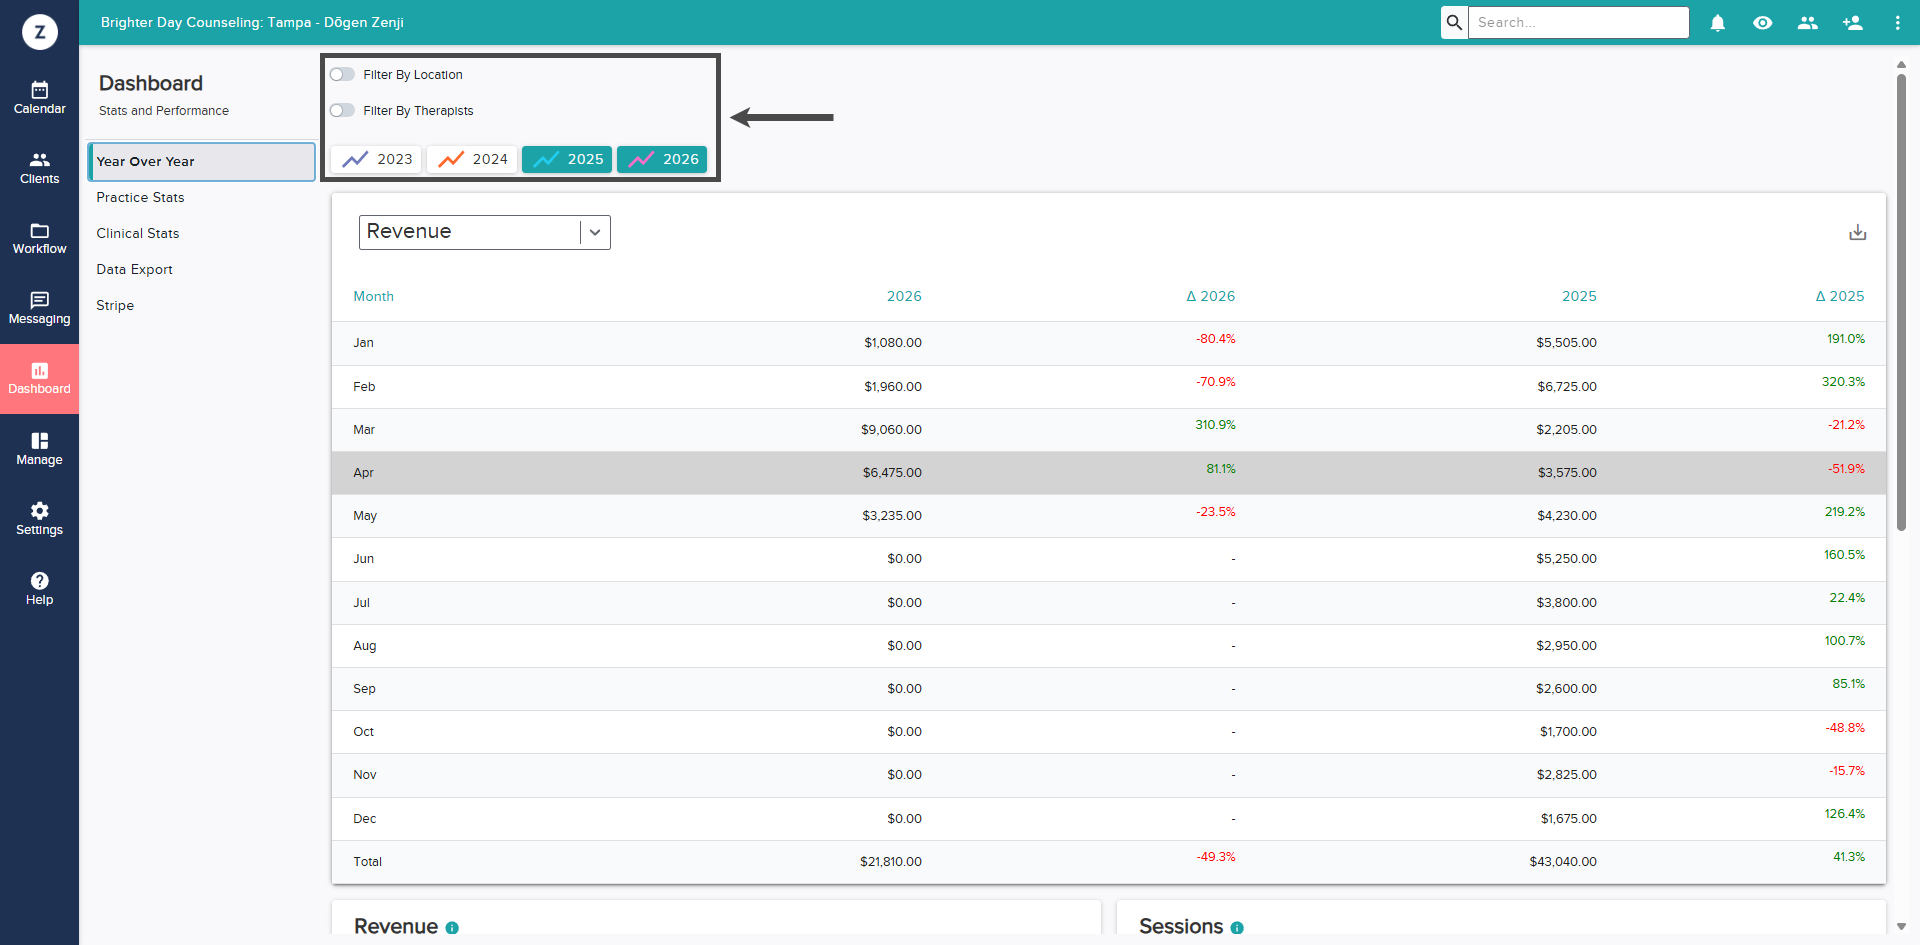Show the 2023 year line

click(x=377, y=159)
